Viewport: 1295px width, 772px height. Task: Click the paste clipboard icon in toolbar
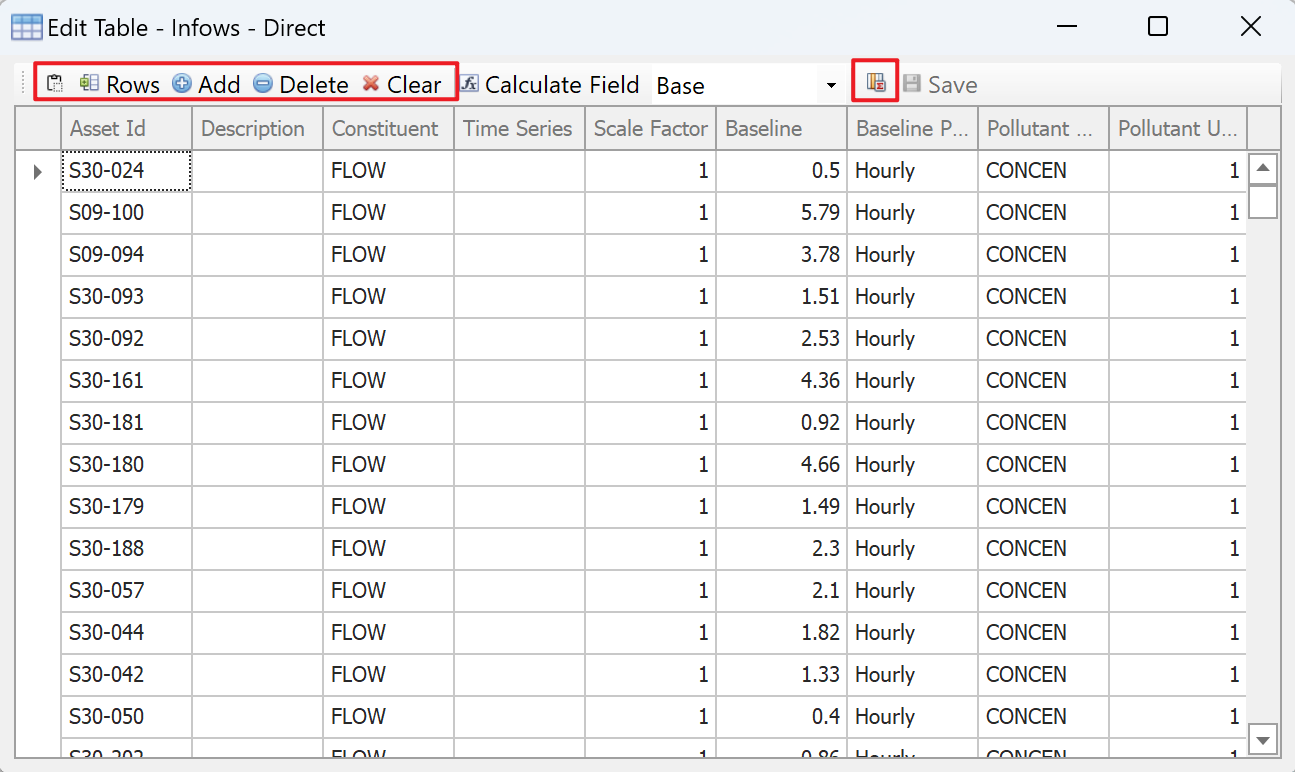[x=55, y=84]
